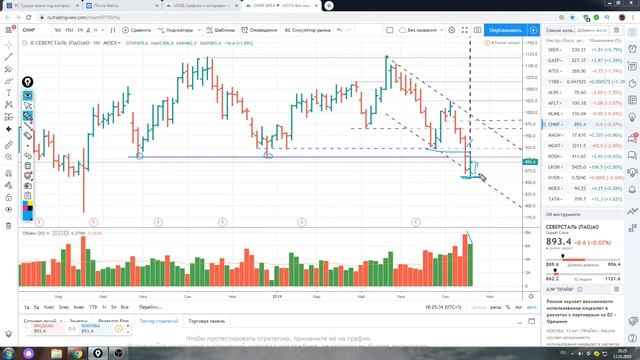Select the trend line drawing tool
Viewport: 640px width, 360px height.
pos(9,57)
